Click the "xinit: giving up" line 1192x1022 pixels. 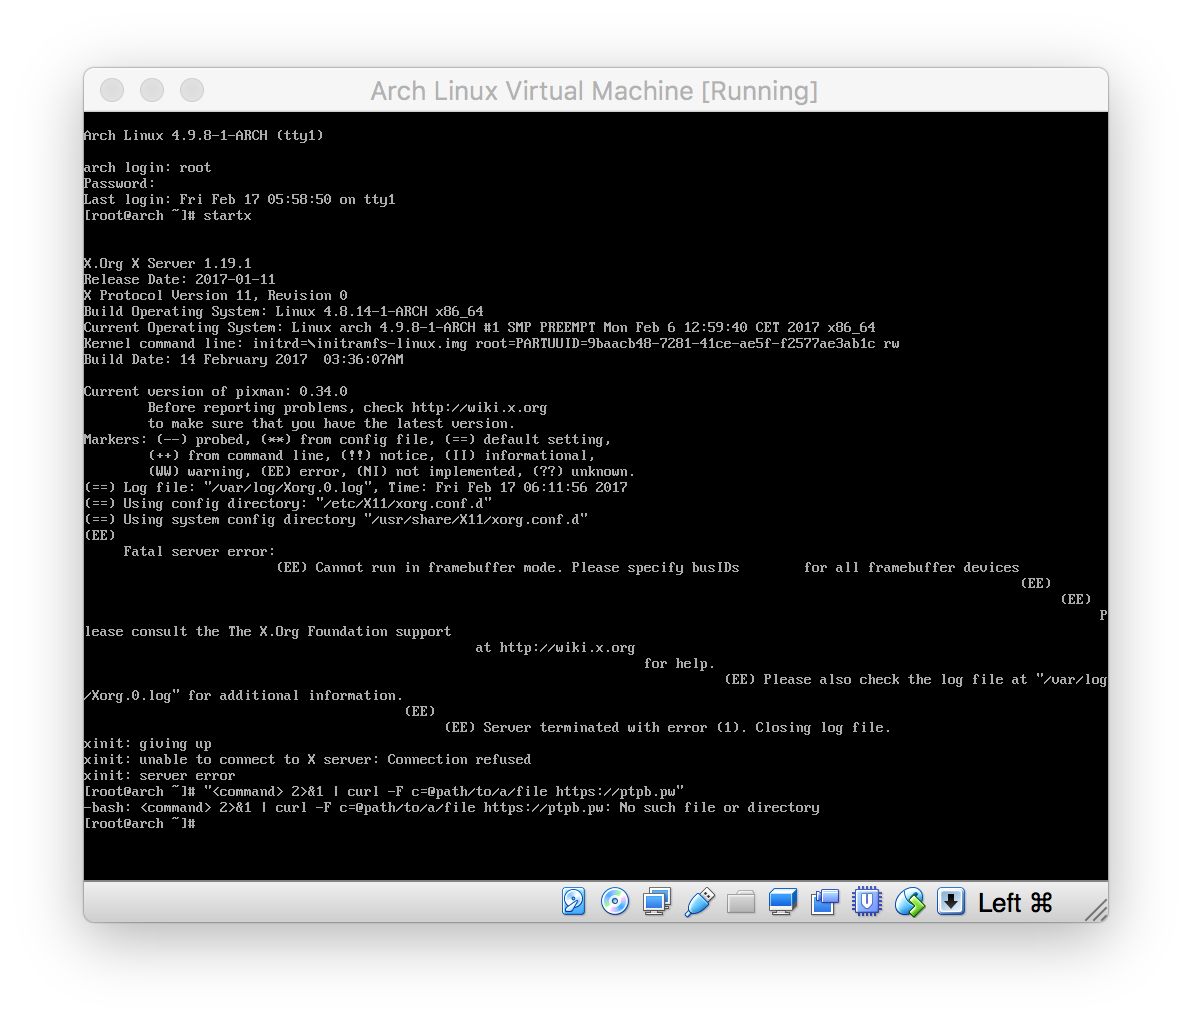point(147,744)
